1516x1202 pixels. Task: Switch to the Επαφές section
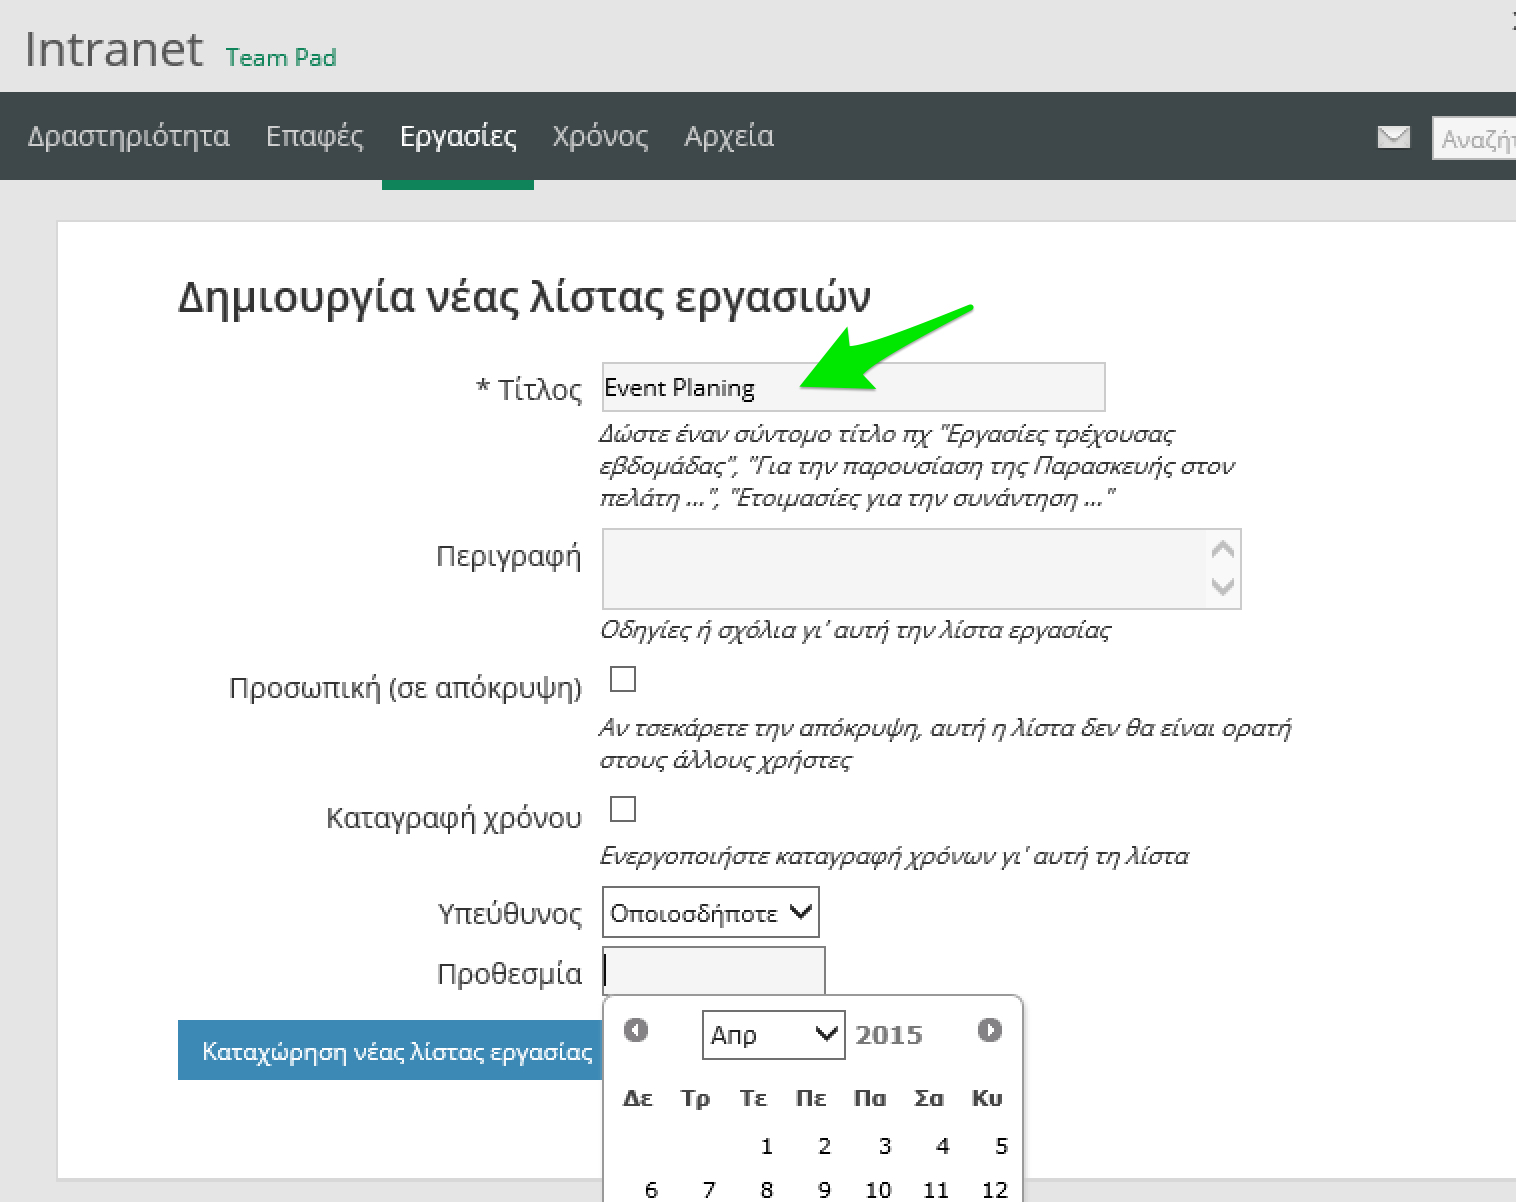pos(314,136)
